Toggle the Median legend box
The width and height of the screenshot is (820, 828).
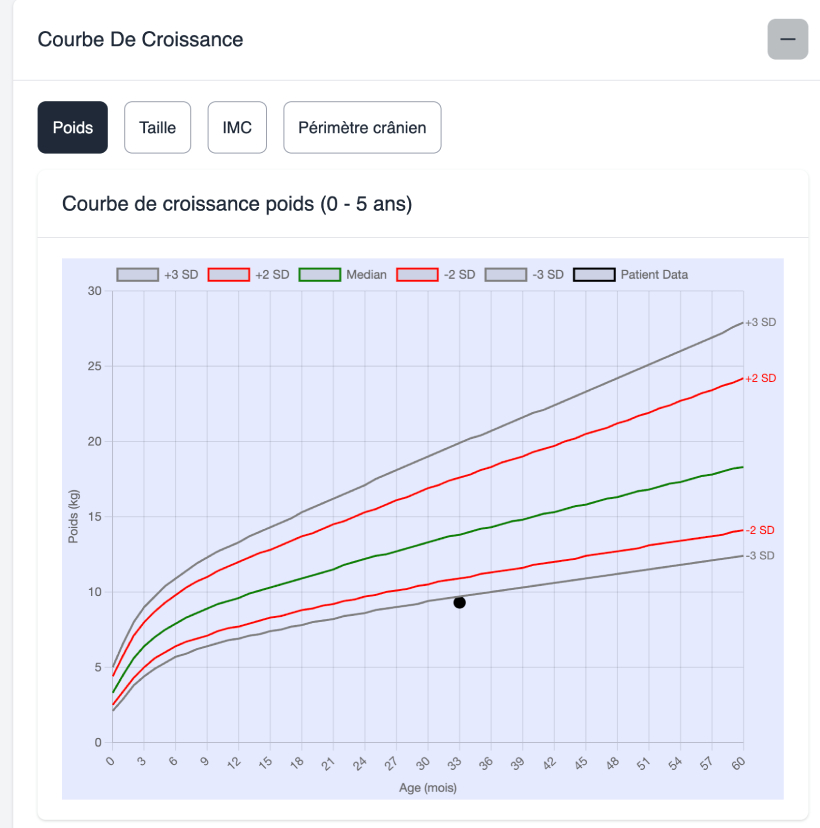tap(321, 275)
